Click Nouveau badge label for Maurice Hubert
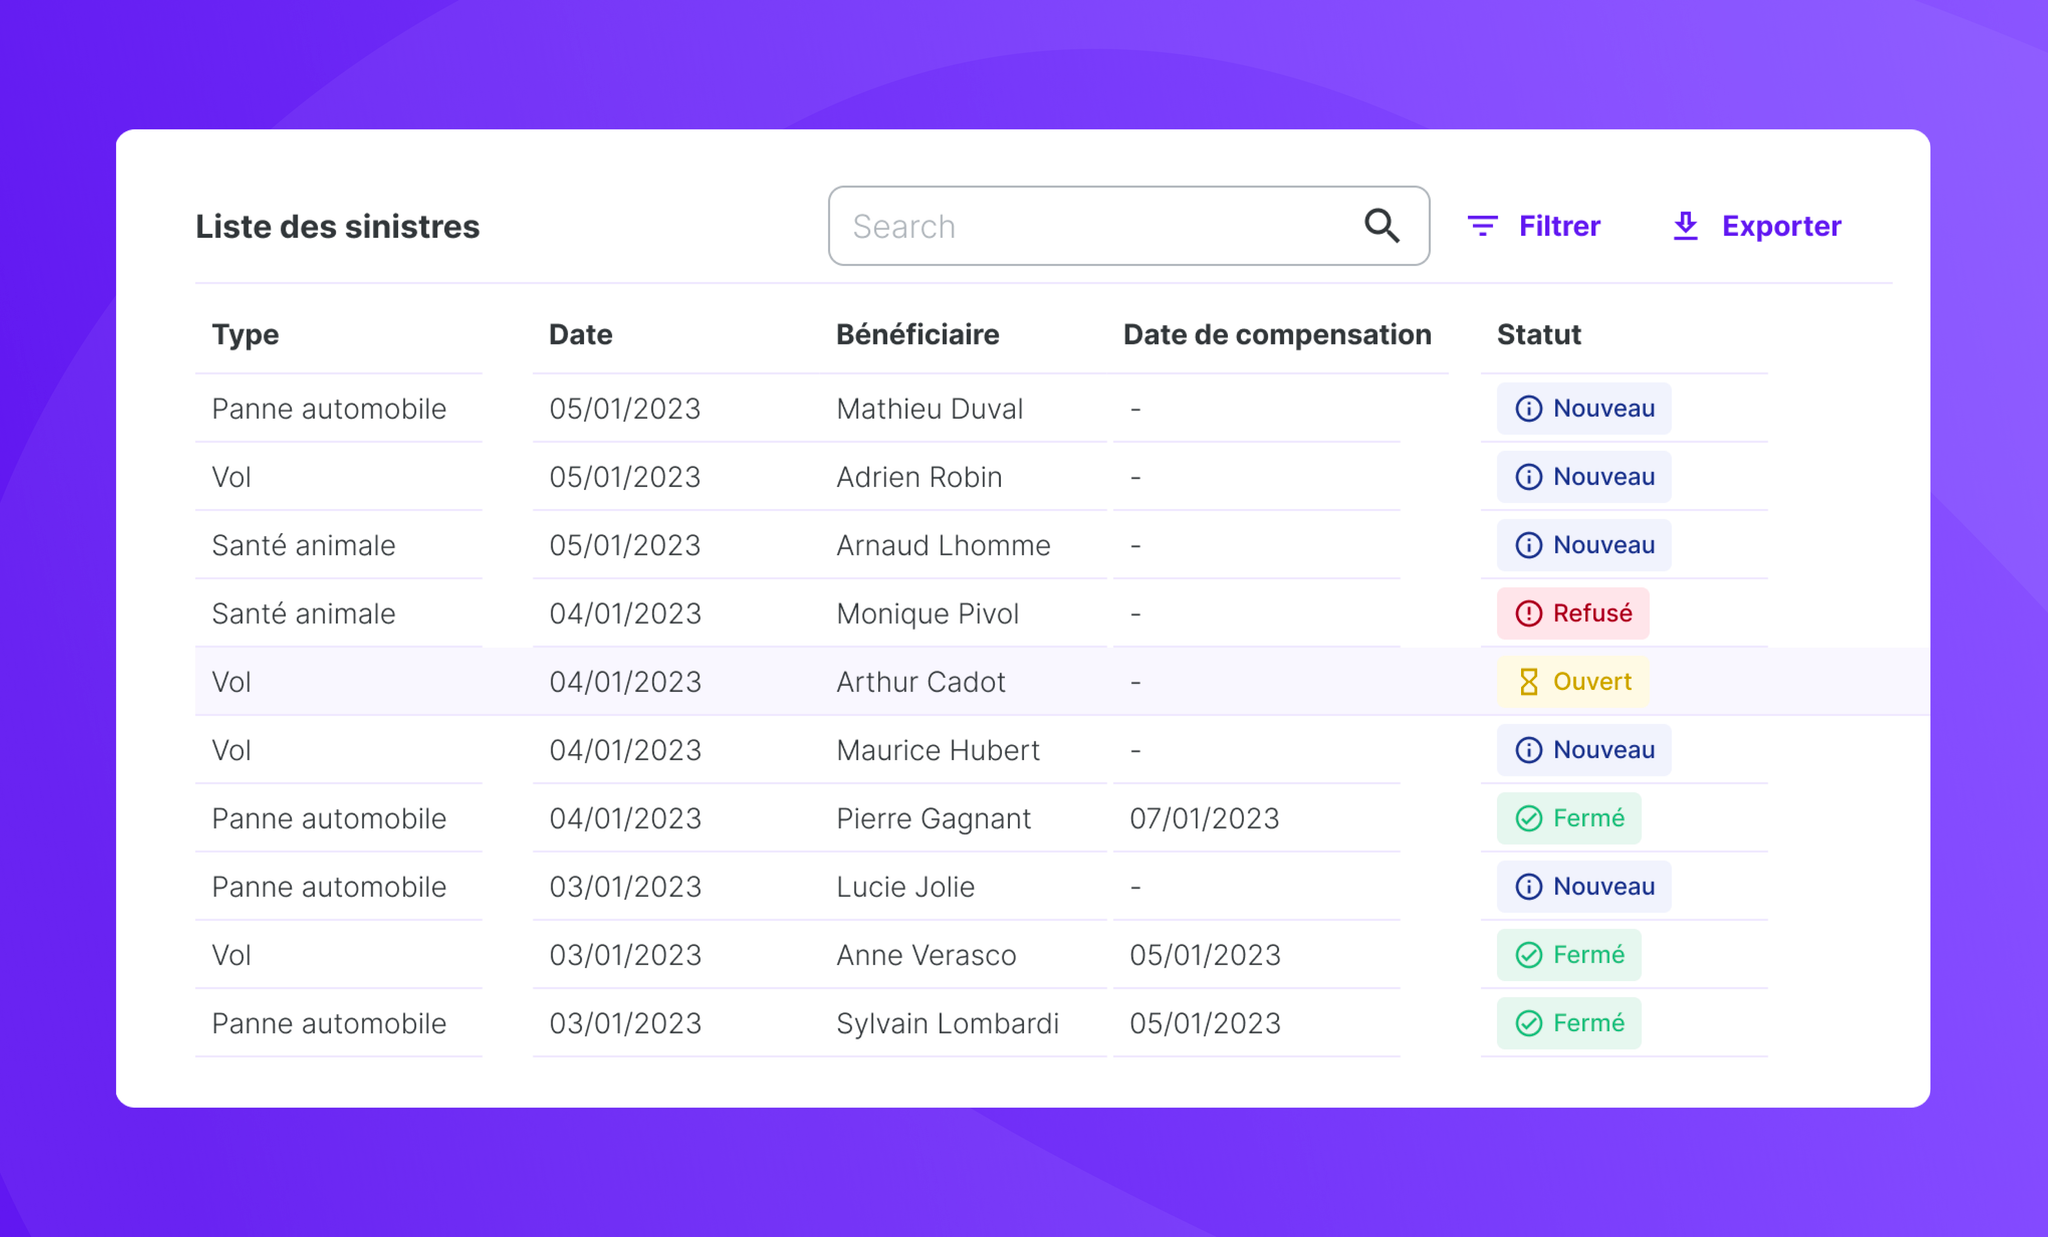This screenshot has height=1237, width=2048. coord(1603,750)
